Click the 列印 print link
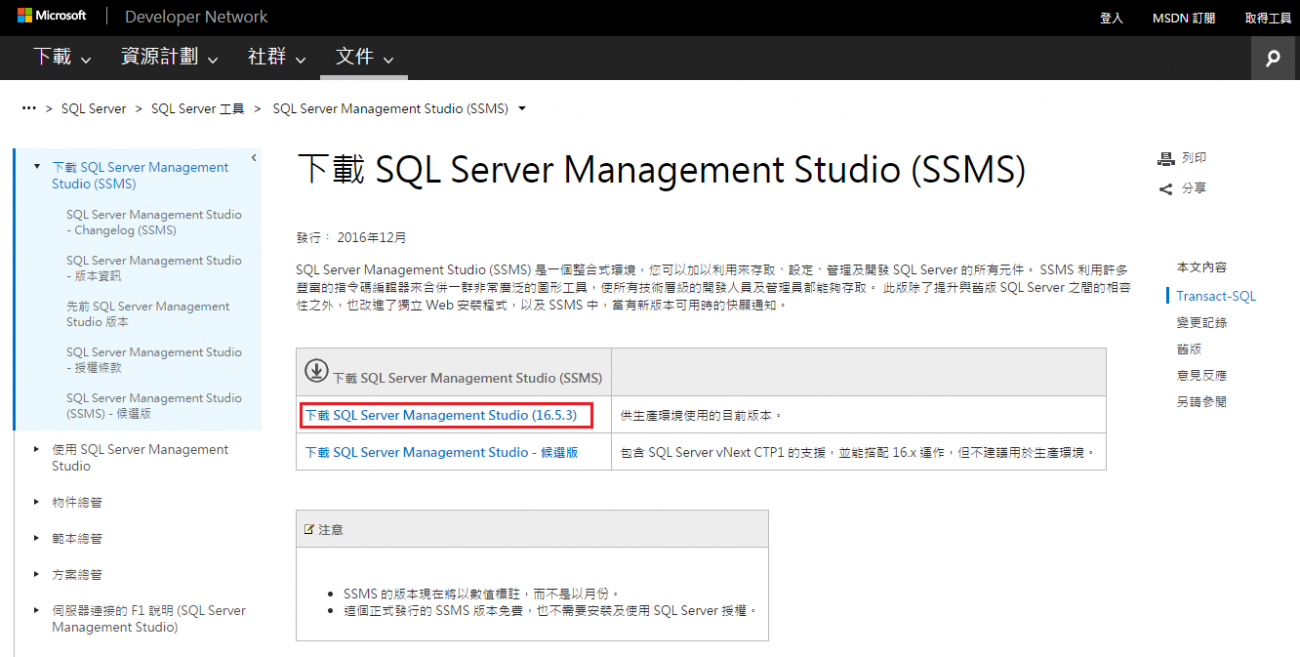The height and width of the screenshot is (657, 1300). click(x=1194, y=158)
